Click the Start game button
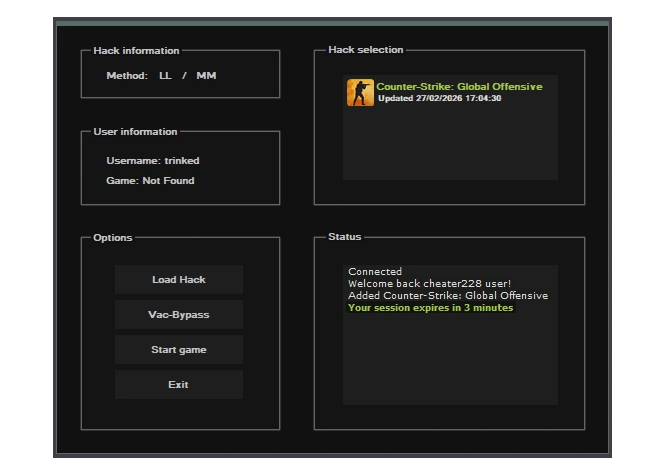 tap(179, 350)
